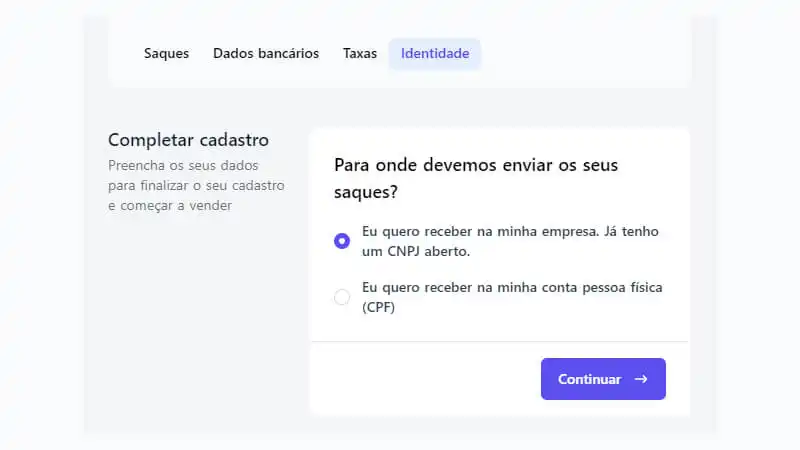Select the pessoa física CPF radio button
800x450 pixels.
click(x=342, y=297)
